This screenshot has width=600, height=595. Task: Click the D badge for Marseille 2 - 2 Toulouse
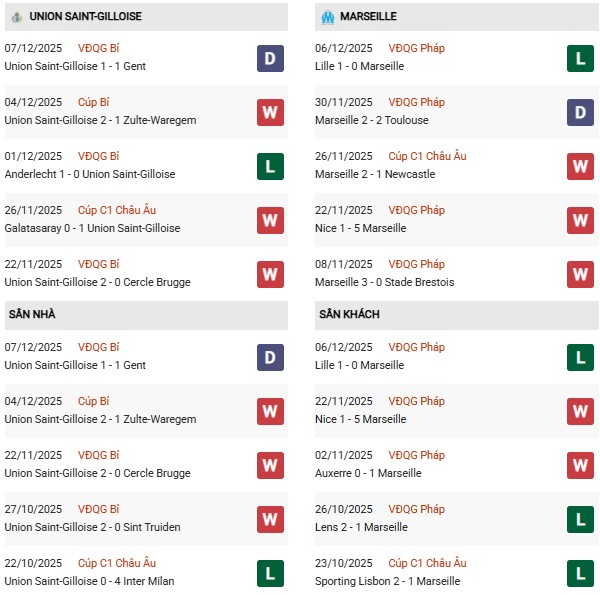pyautogui.click(x=581, y=113)
